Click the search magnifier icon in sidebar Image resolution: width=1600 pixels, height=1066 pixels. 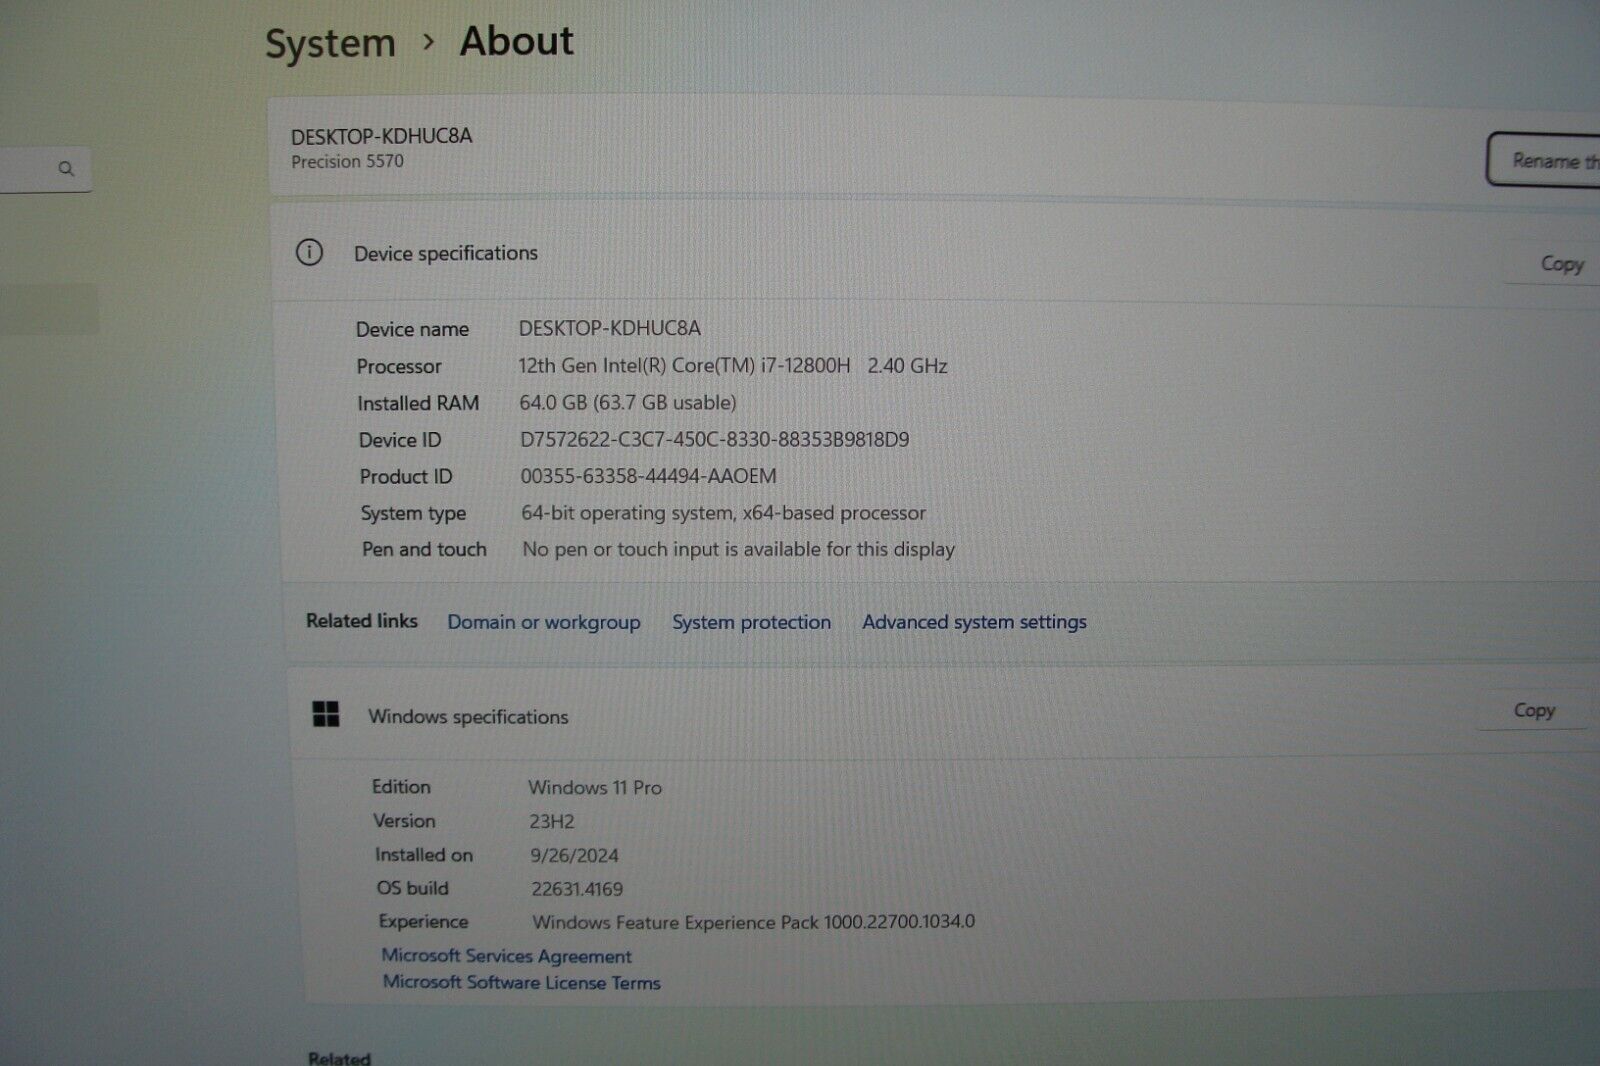(66, 169)
